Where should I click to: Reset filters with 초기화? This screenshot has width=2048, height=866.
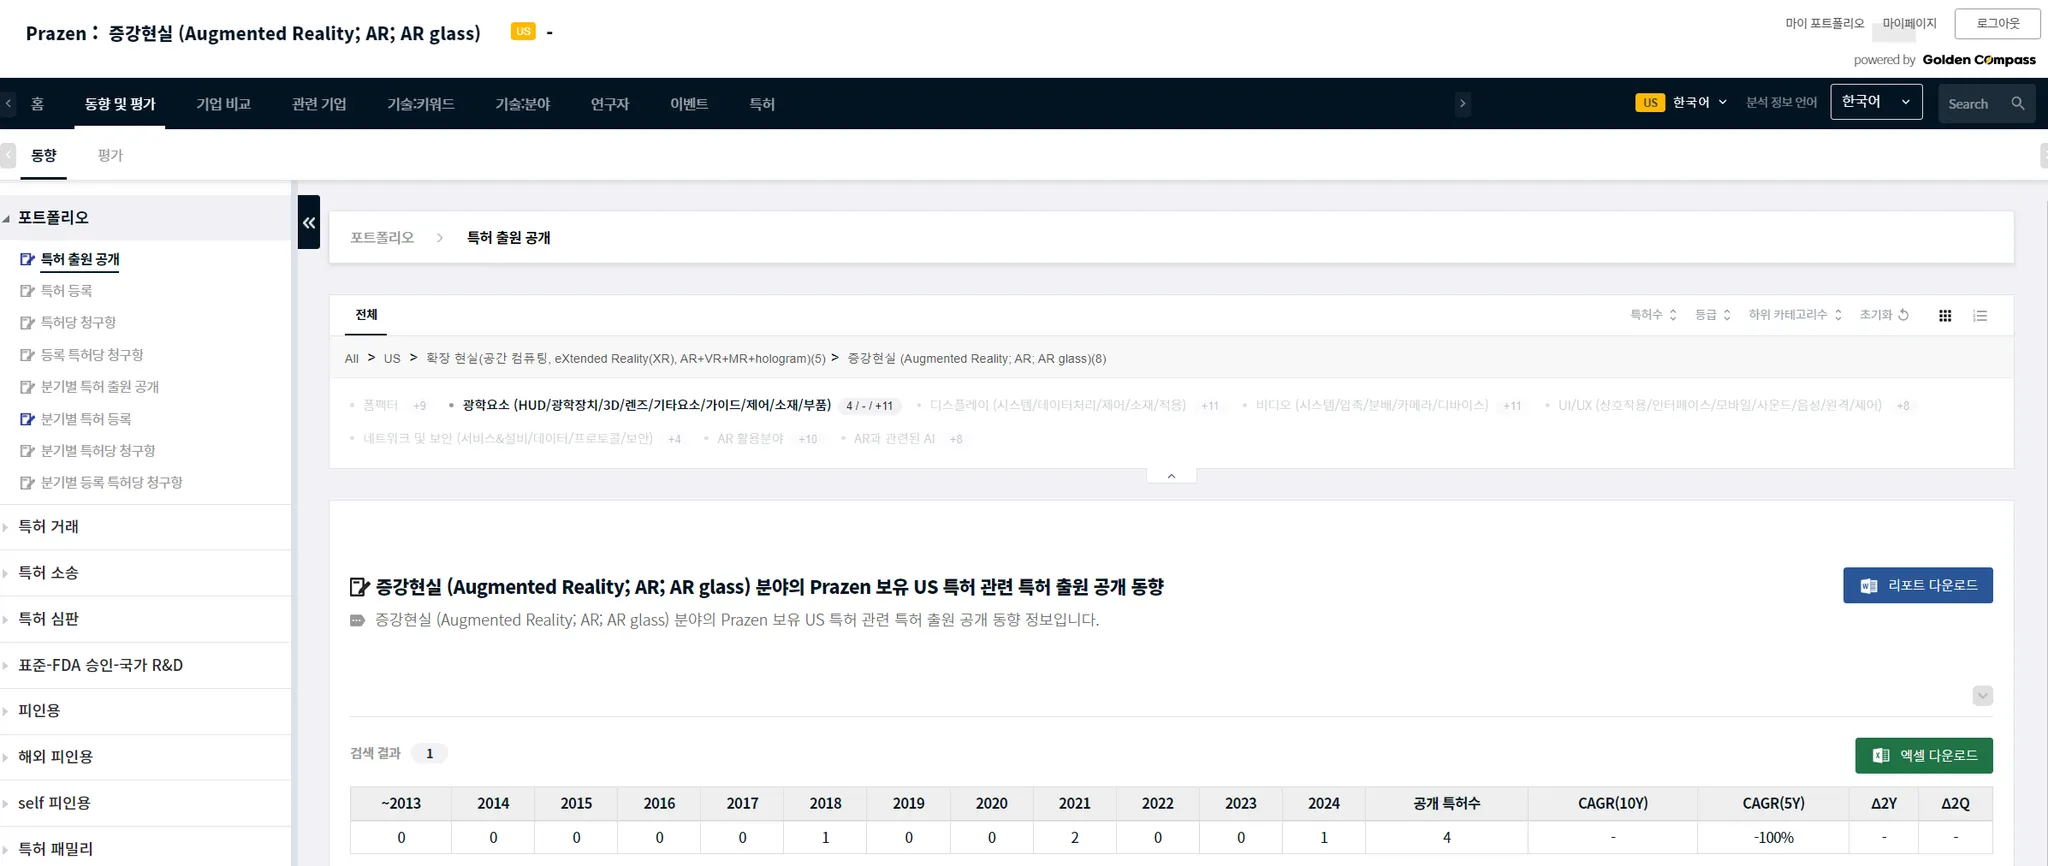(x=1884, y=315)
